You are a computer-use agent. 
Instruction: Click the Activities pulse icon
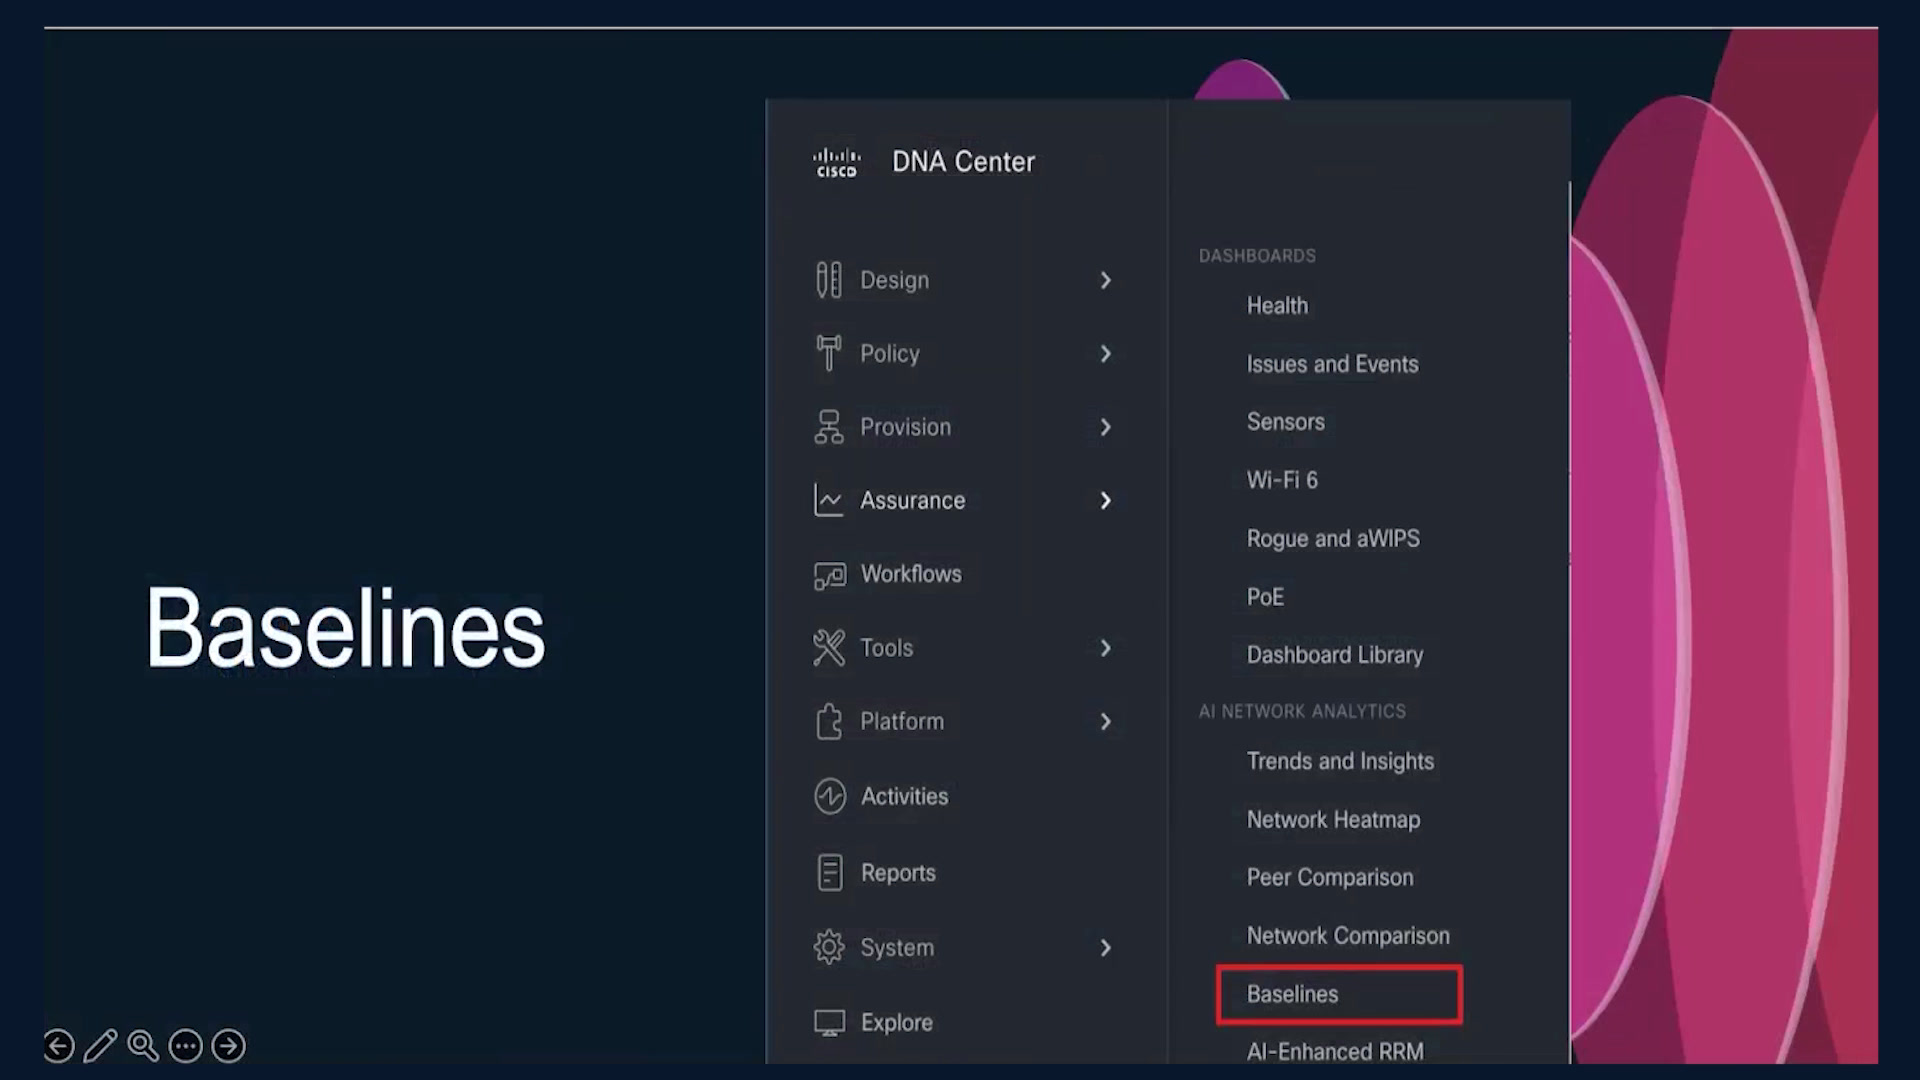coord(829,796)
